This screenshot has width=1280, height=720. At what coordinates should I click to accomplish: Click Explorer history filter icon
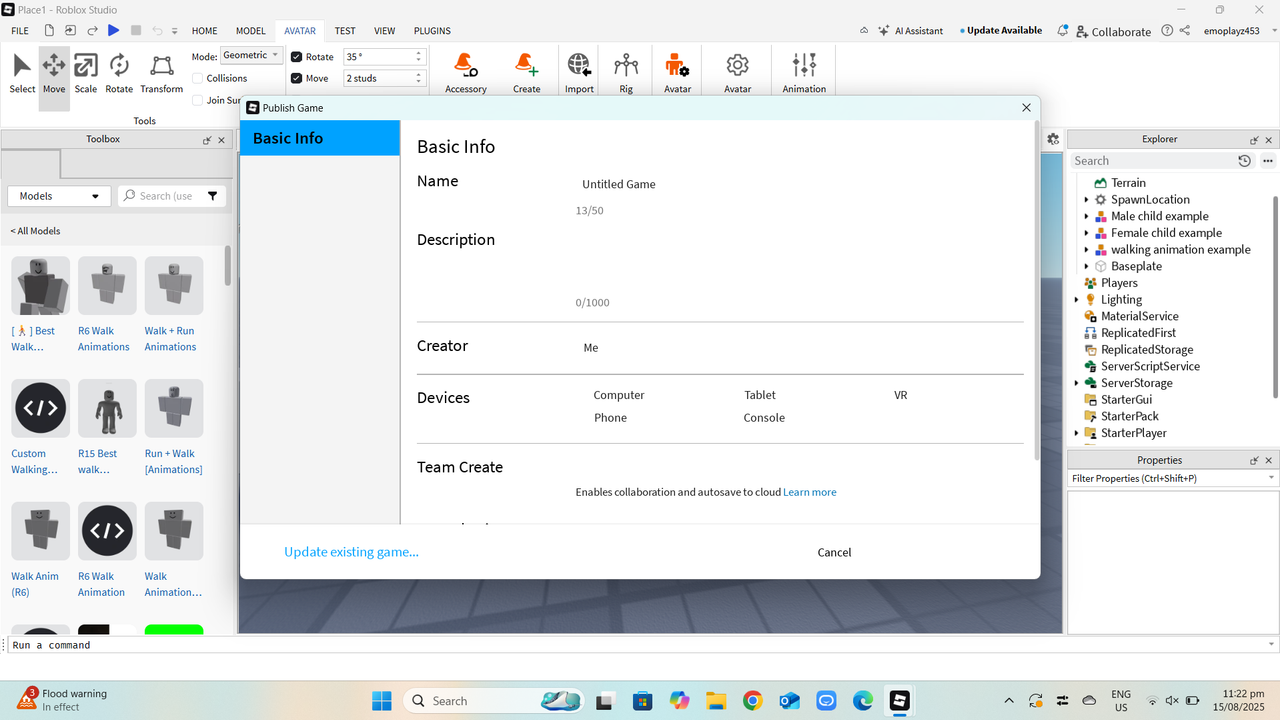[x=1244, y=161]
